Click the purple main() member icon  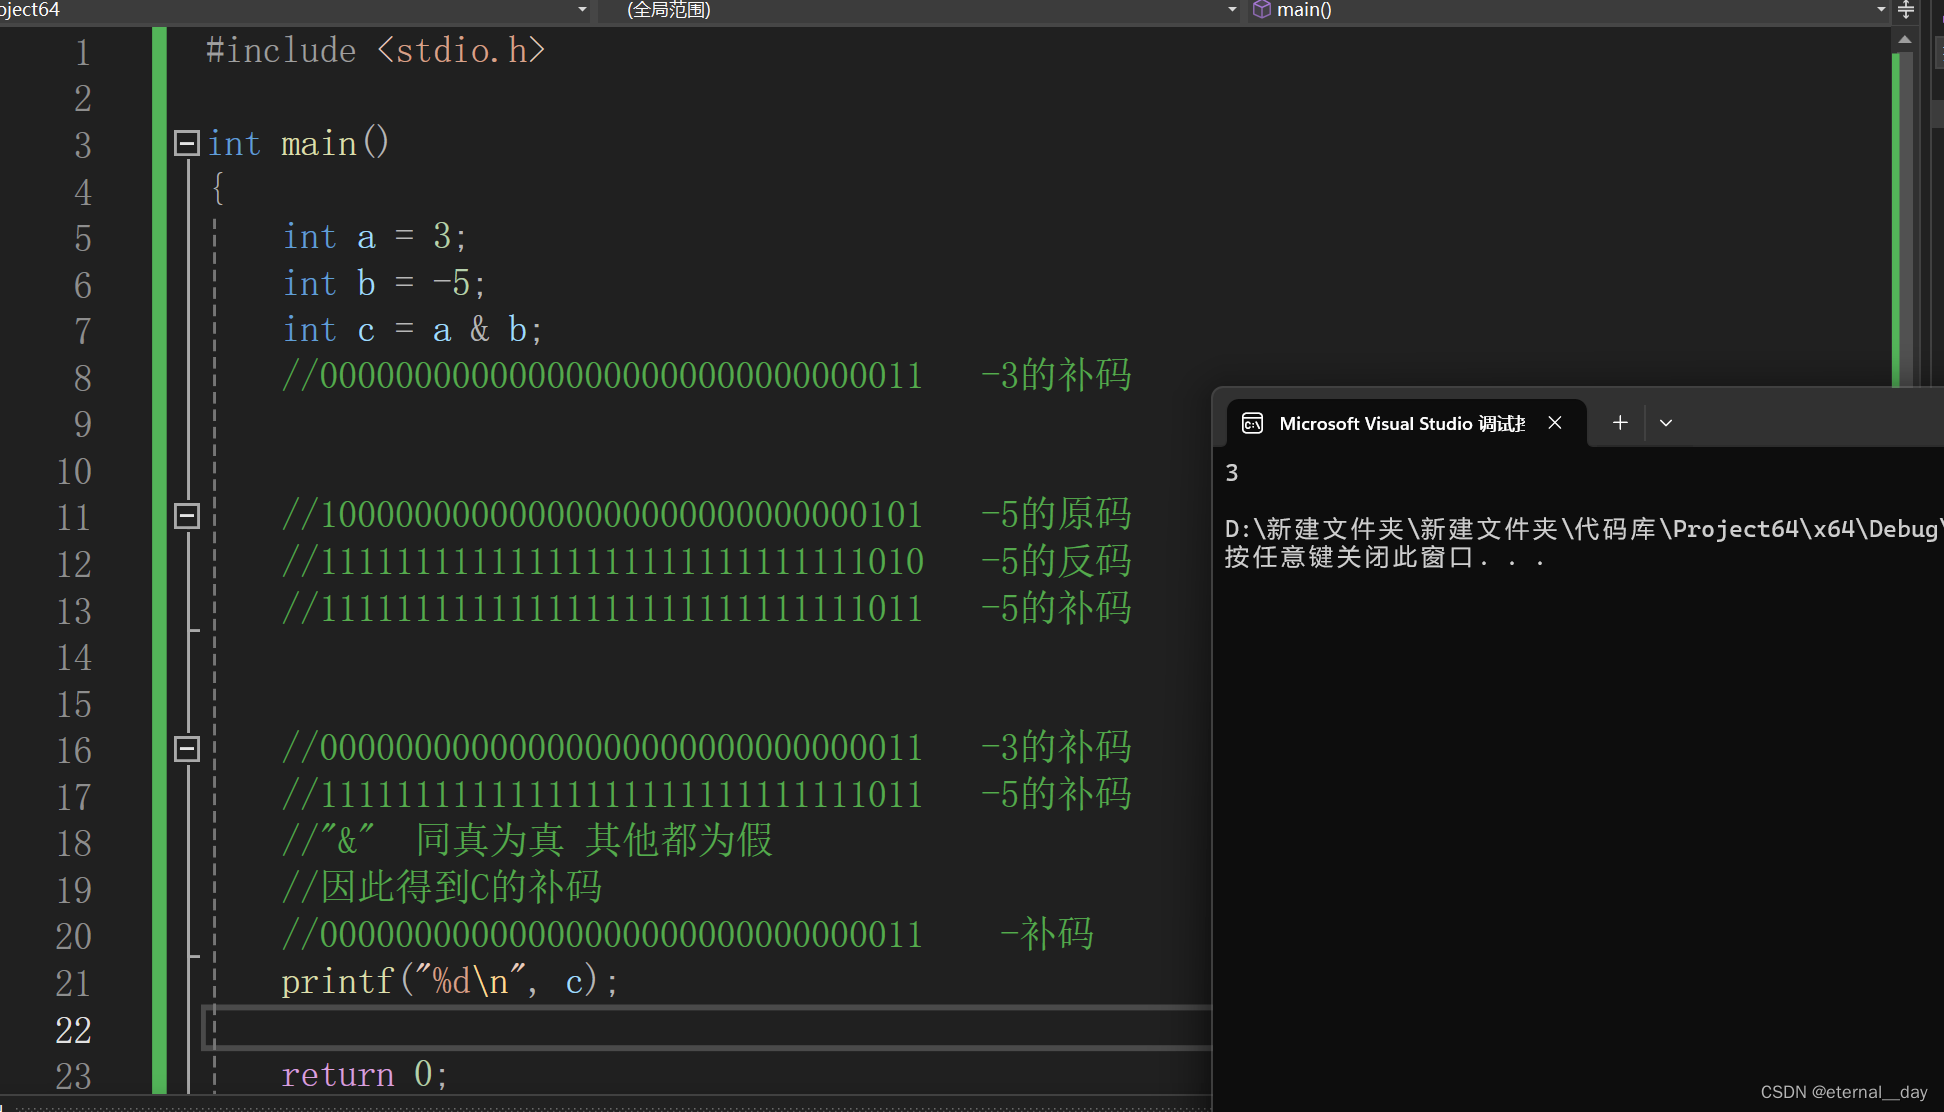click(1262, 10)
